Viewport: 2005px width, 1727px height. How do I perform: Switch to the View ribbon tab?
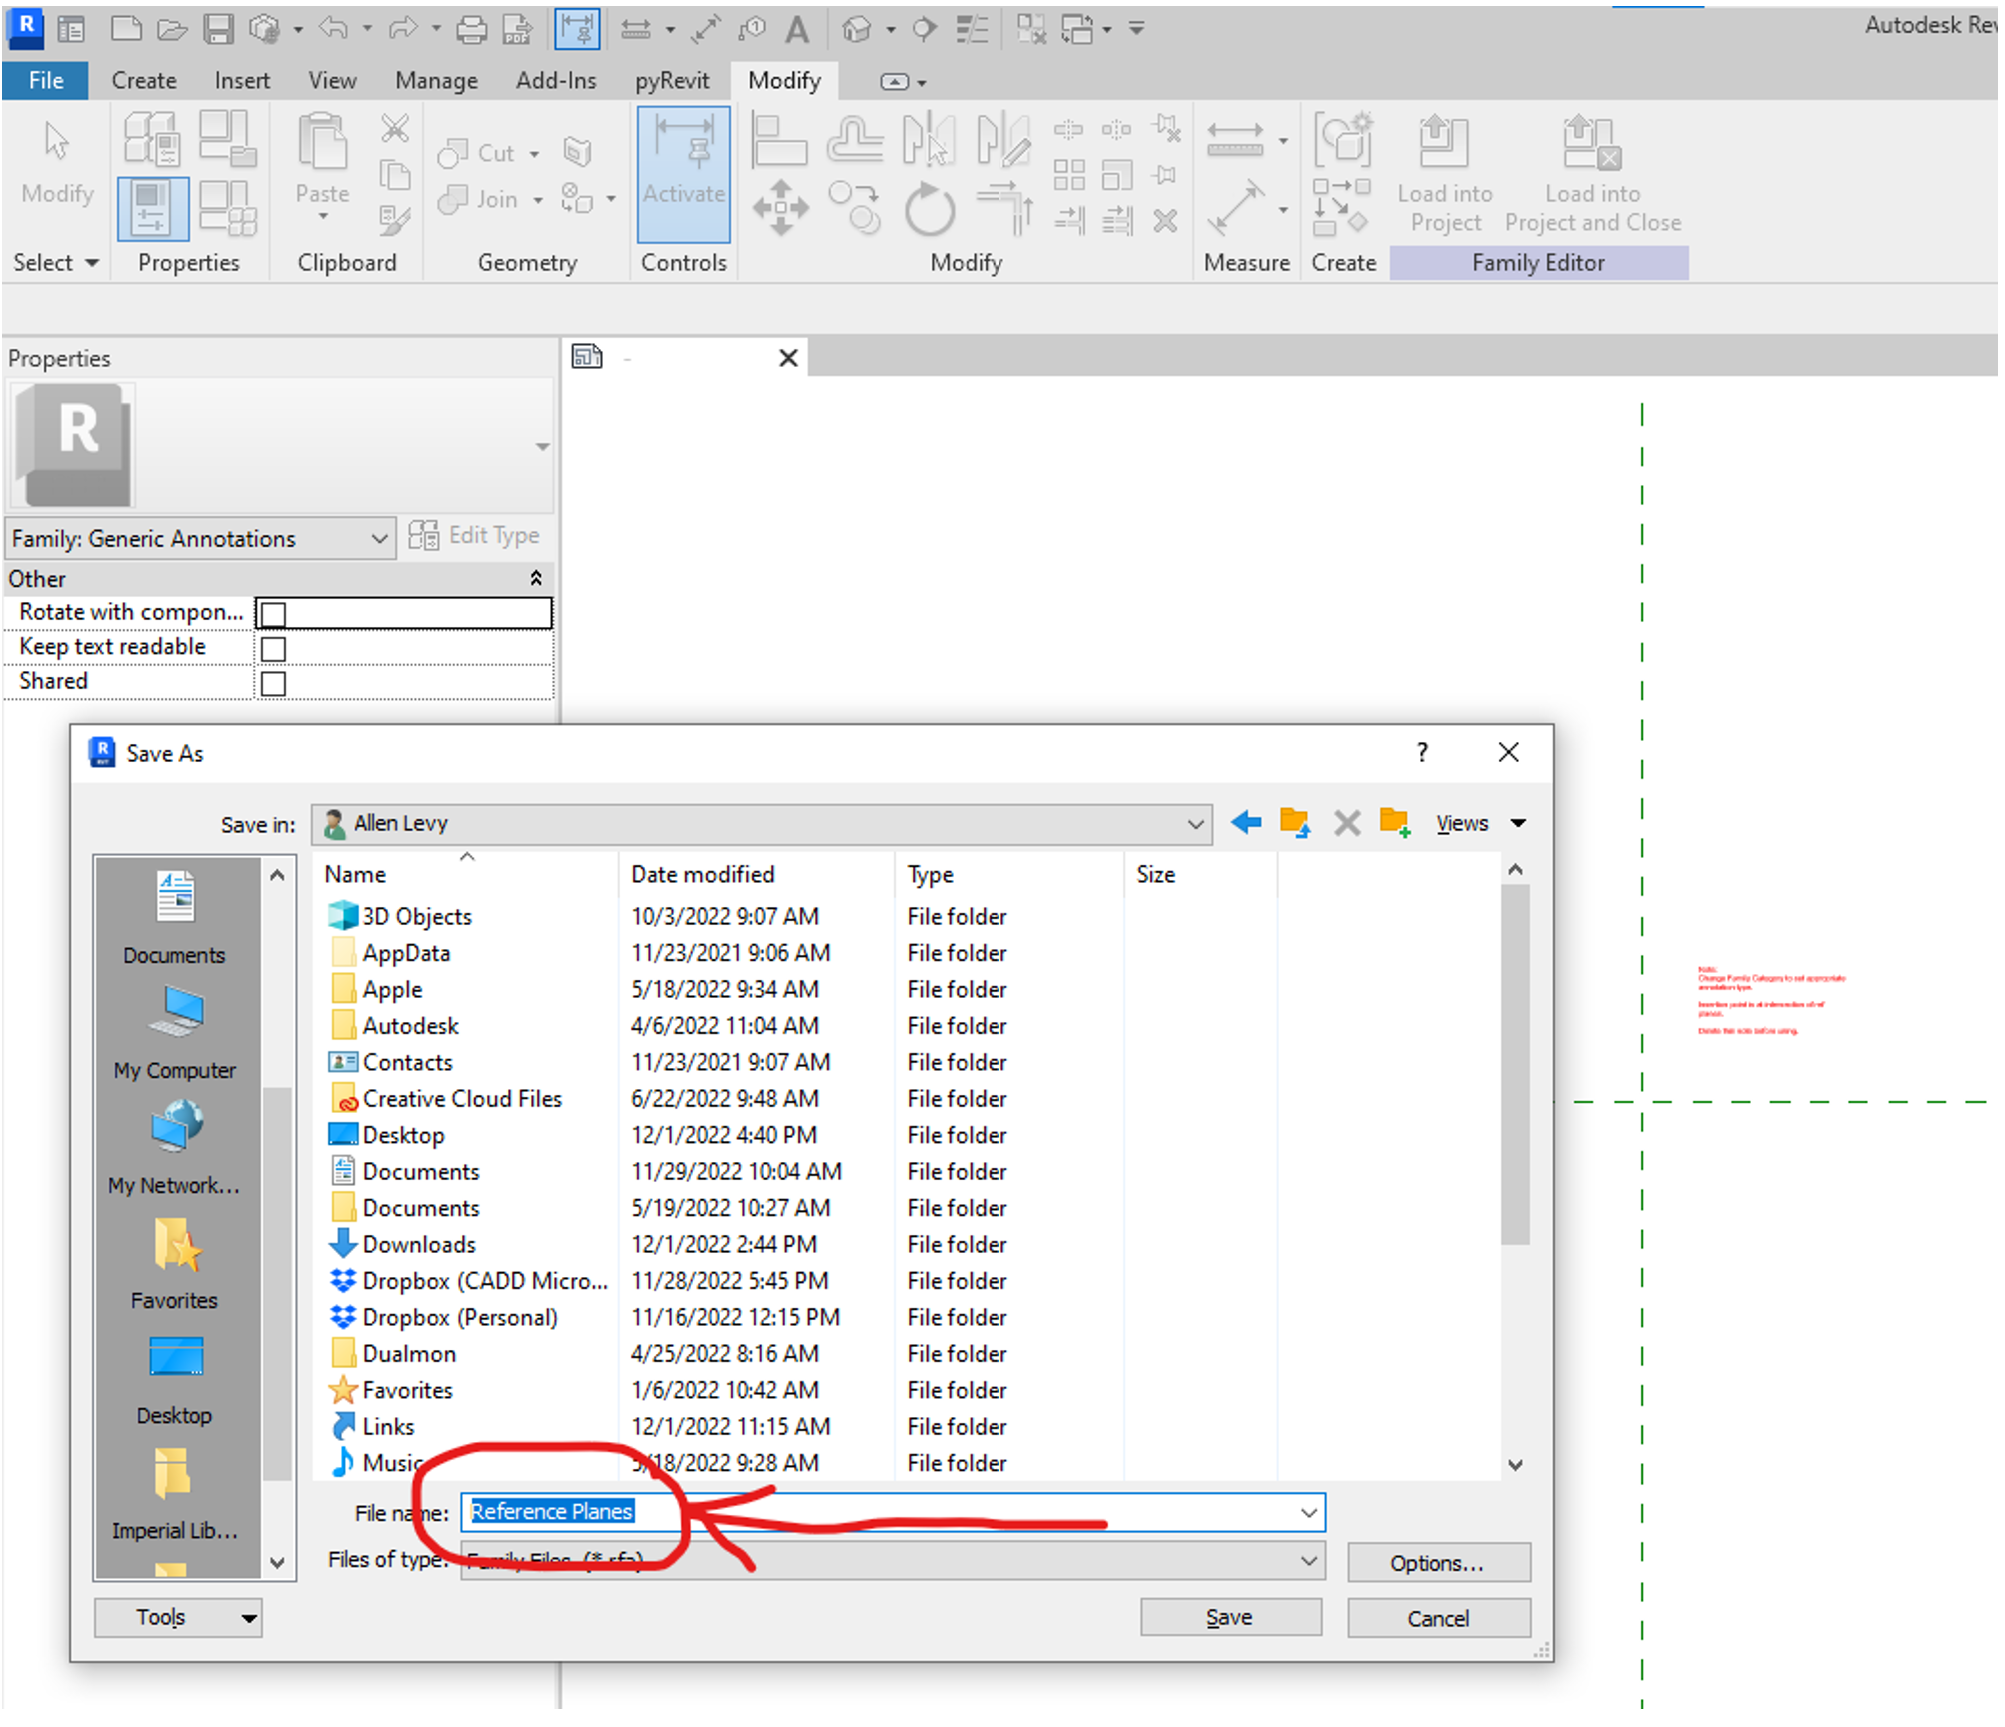[332, 81]
